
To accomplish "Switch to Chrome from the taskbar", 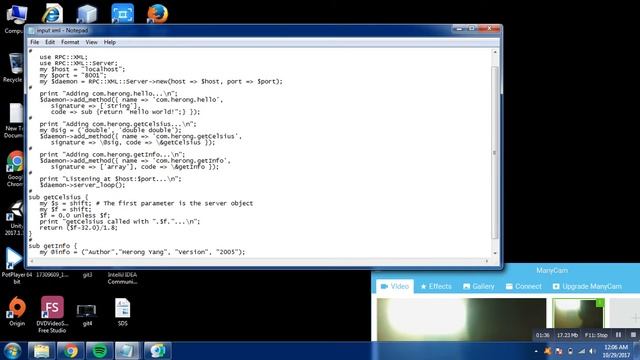I will click(70, 351).
